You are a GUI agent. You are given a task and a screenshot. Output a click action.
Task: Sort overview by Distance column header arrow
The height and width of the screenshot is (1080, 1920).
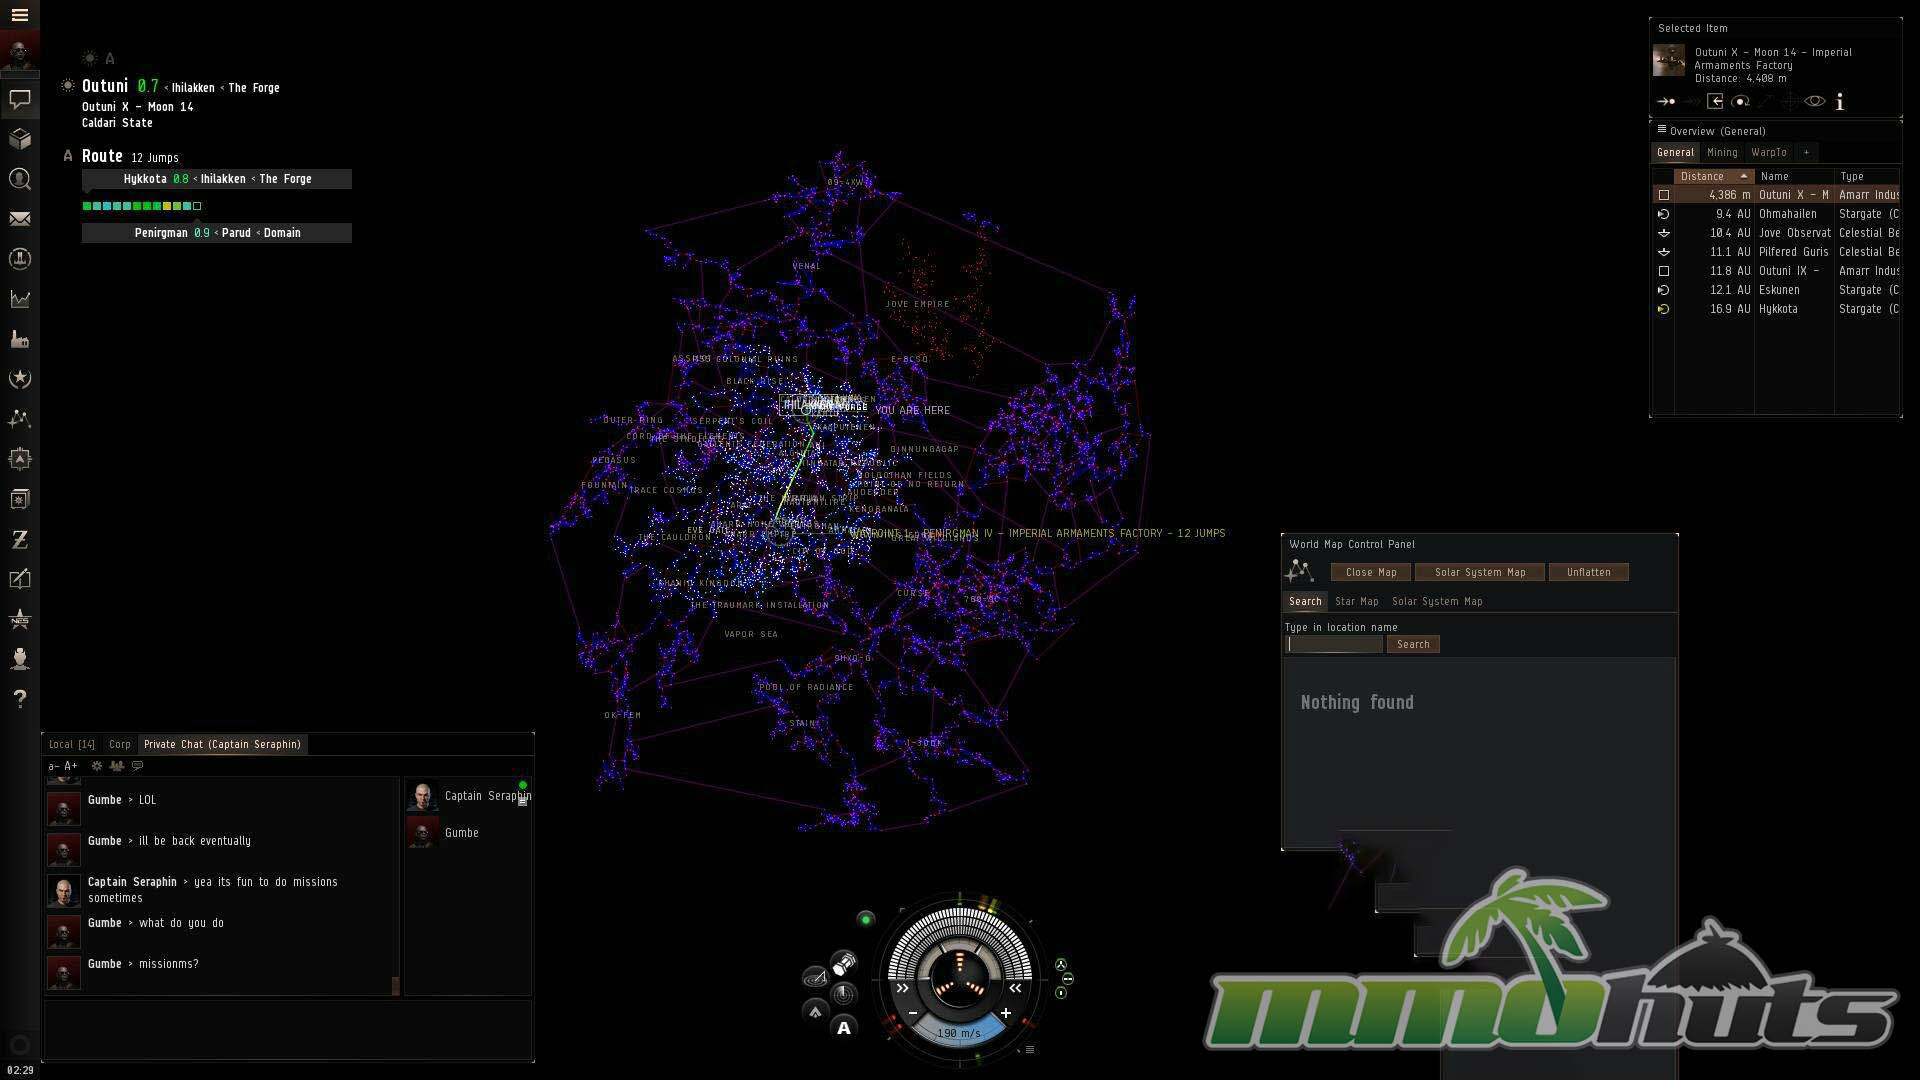coord(1743,176)
